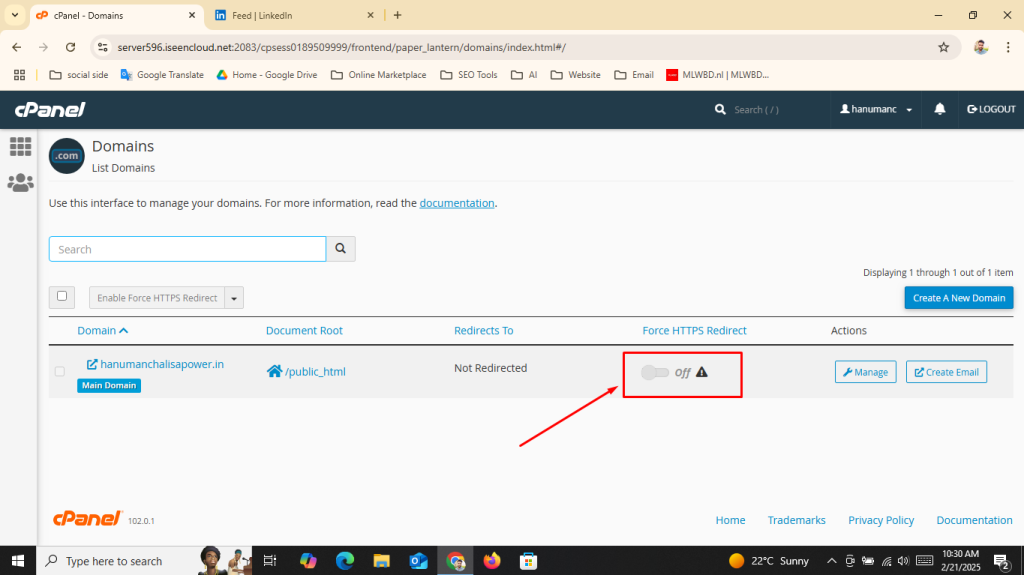
Task: Log out via LOGOUT link
Action: click(991, 109)
